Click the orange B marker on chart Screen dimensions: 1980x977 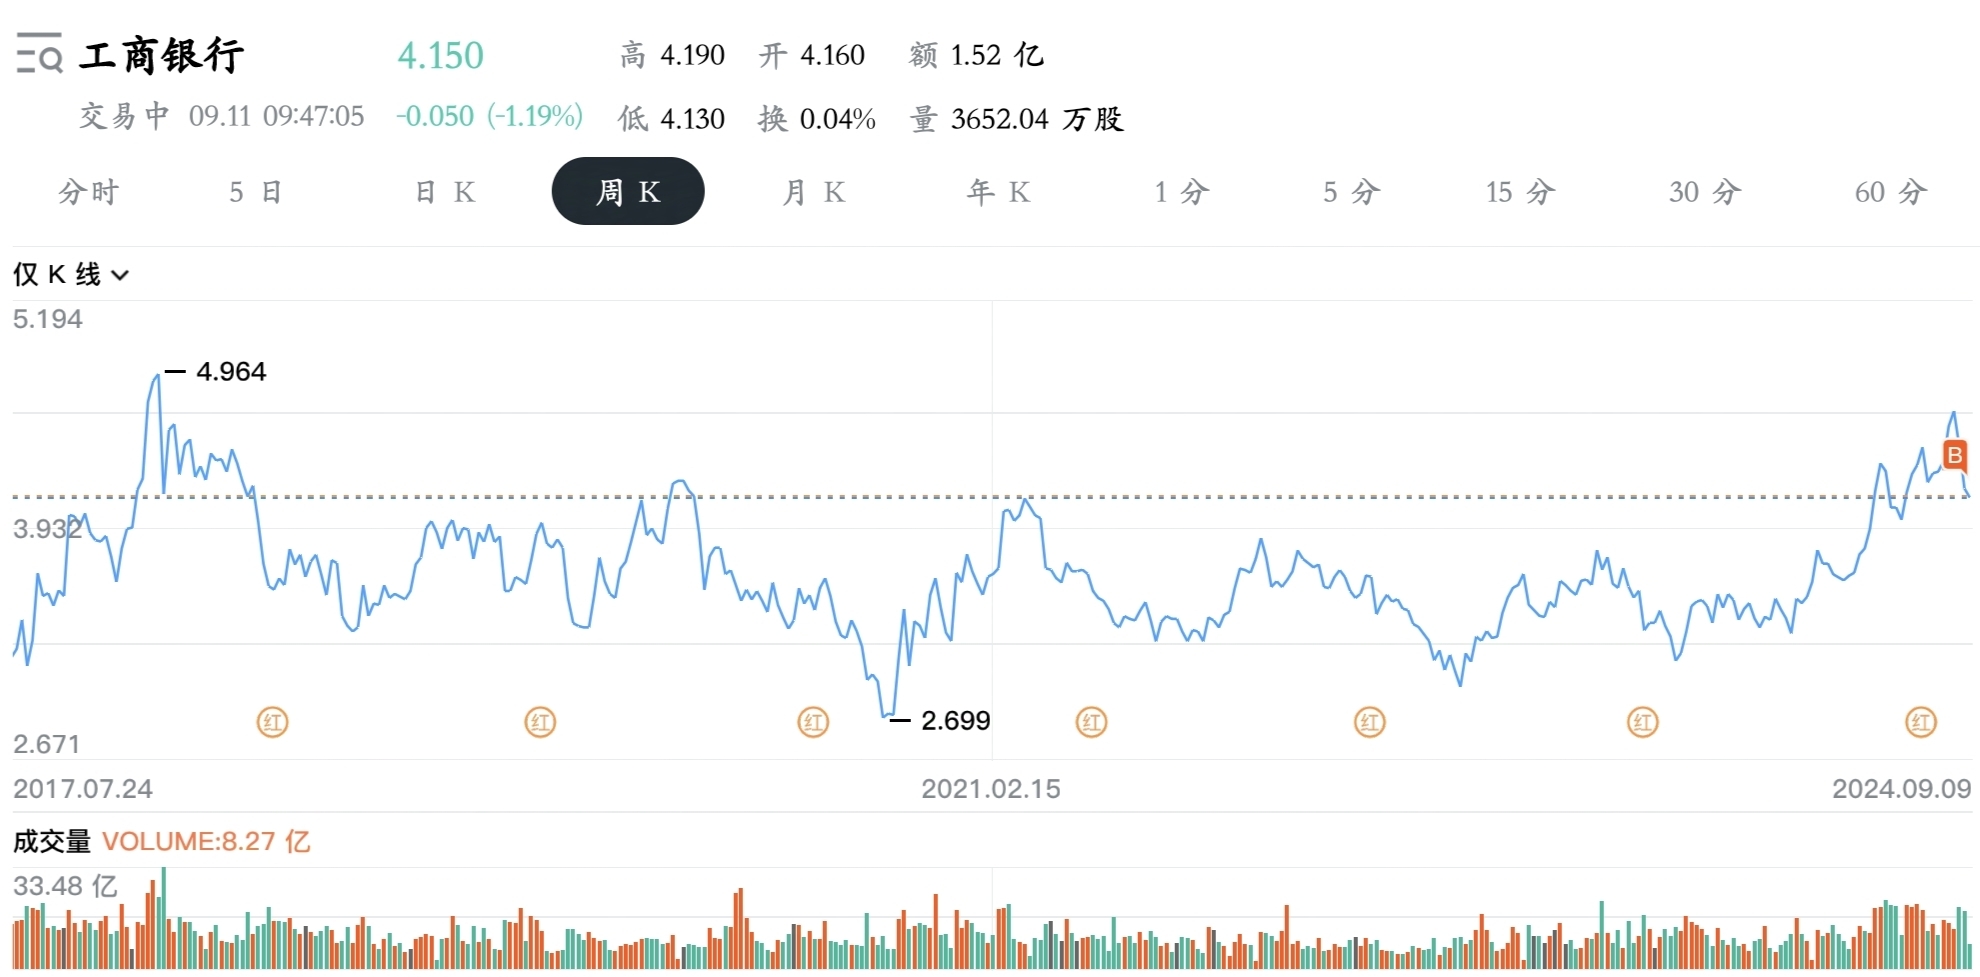tap(1954, 455)
